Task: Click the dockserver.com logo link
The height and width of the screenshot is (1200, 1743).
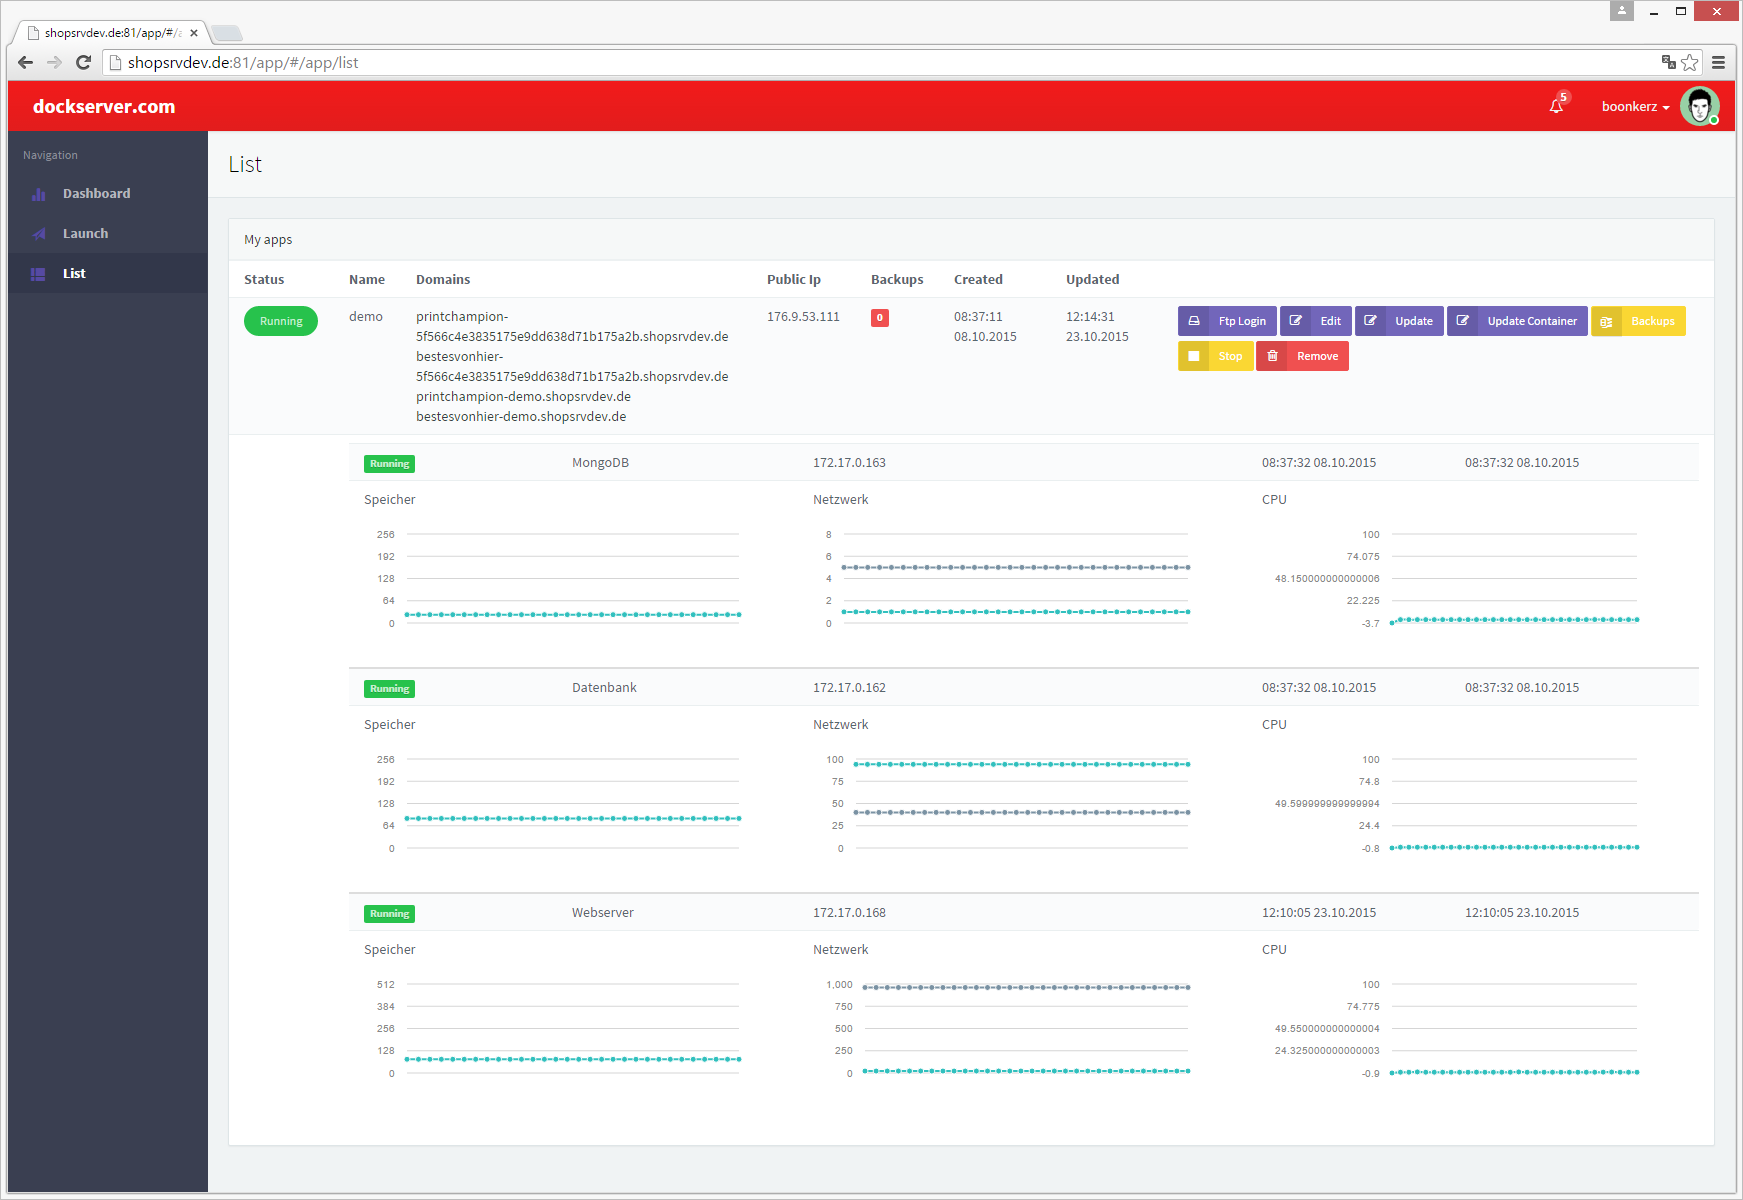Action: 104,107
